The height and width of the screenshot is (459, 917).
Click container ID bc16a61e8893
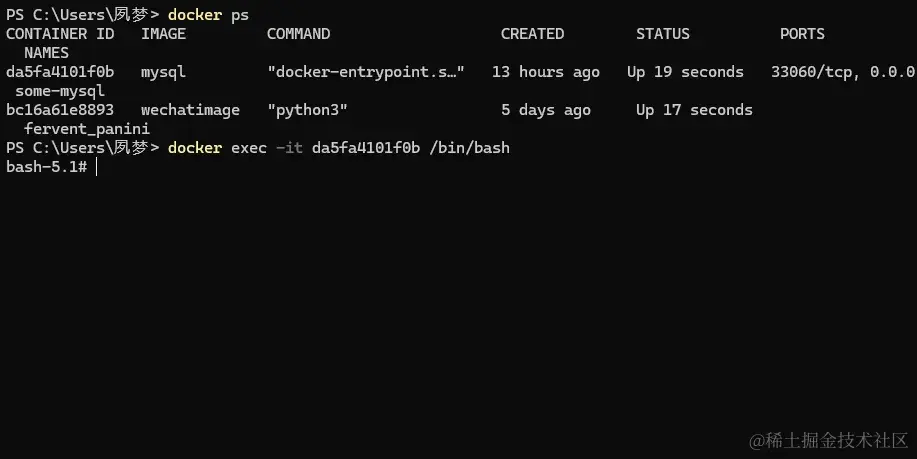(x=60, y=110)
